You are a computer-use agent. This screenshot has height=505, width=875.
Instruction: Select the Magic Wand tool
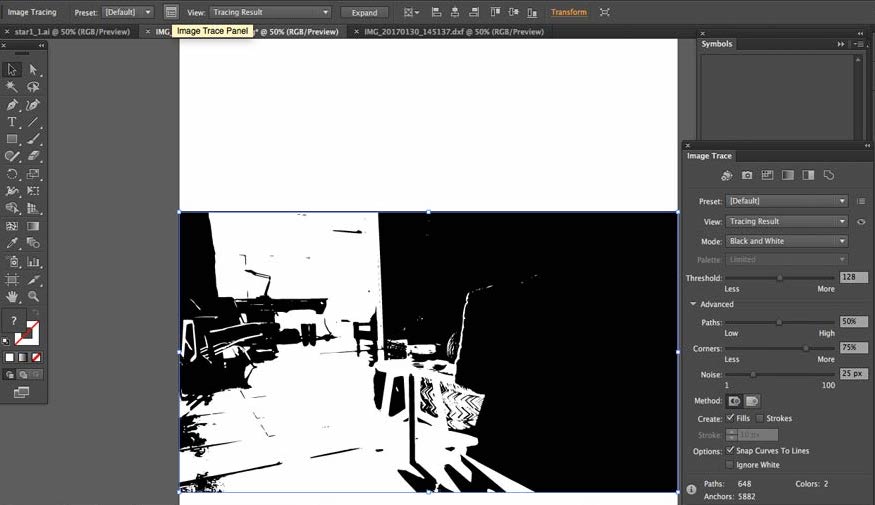[12, 87]
